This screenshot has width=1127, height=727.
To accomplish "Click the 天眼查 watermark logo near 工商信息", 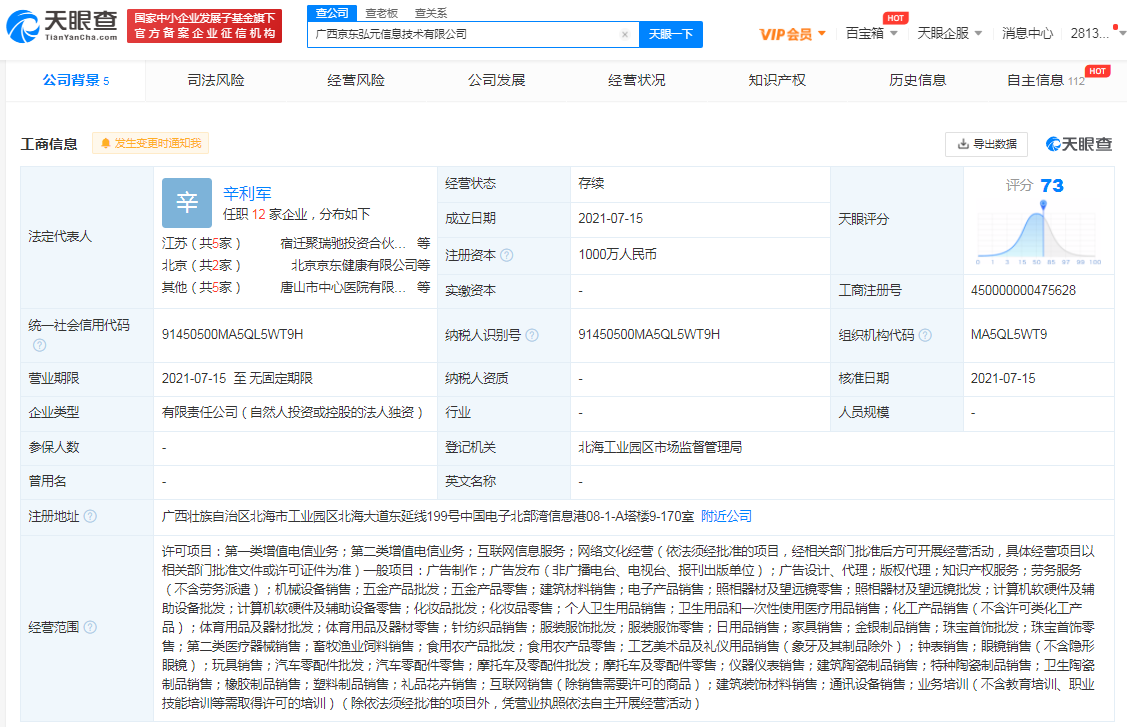I will [x=1077, y=145].
